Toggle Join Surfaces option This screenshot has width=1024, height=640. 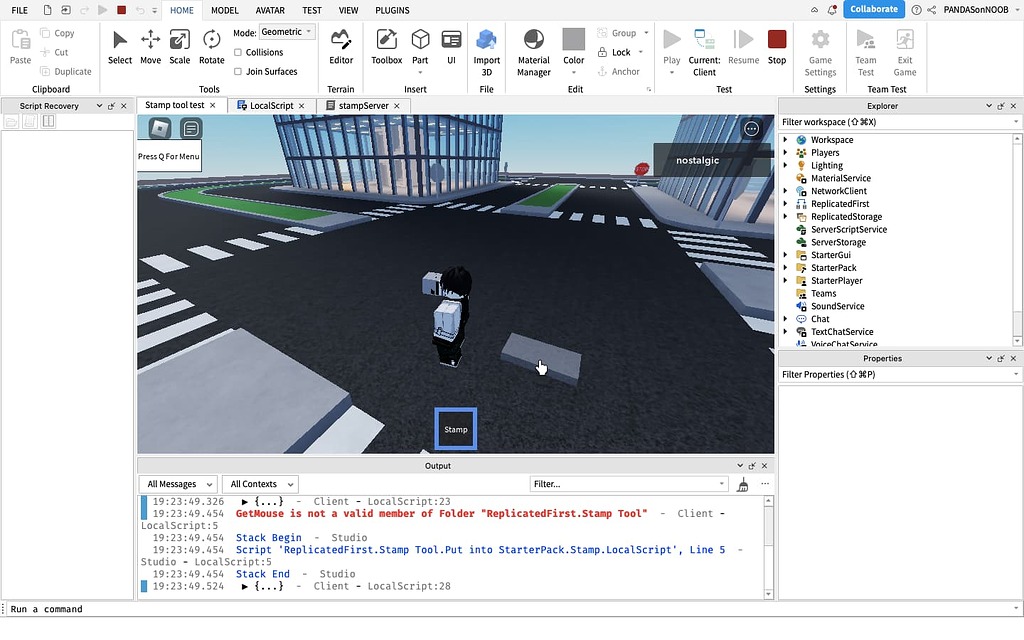point(240,71)
